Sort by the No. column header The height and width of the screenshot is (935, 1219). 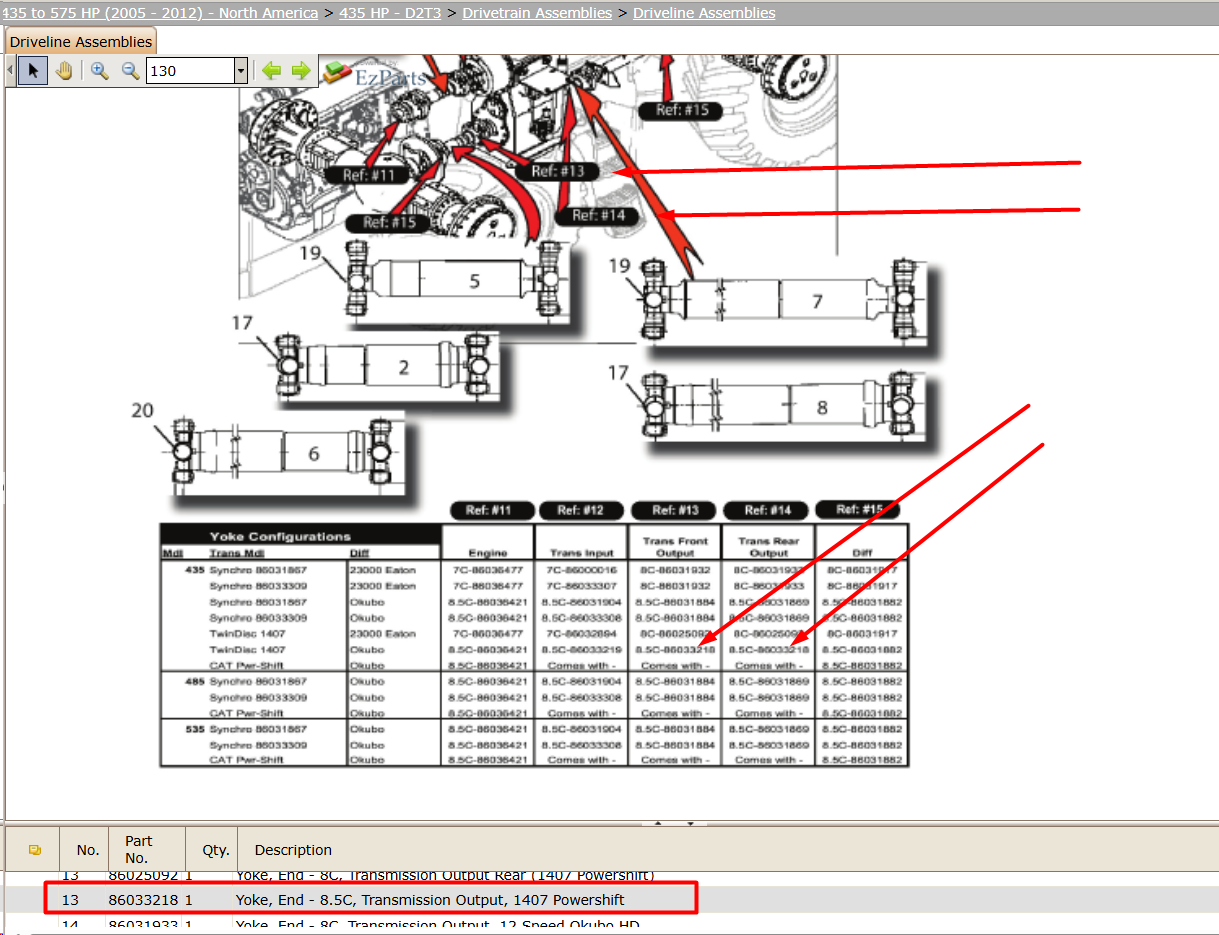88,850
